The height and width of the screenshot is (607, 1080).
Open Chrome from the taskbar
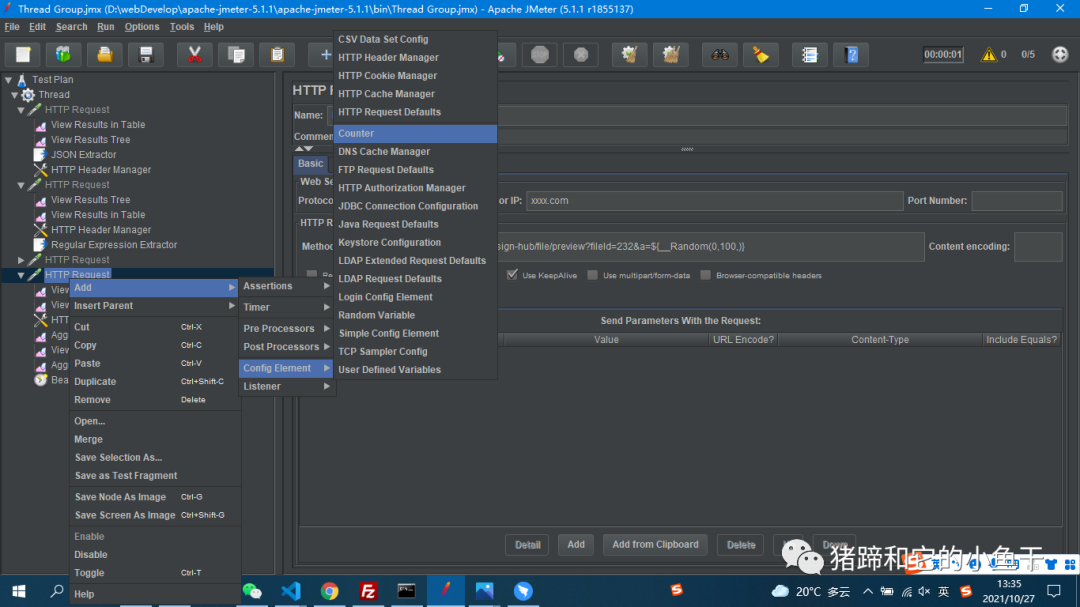[329, 590]
